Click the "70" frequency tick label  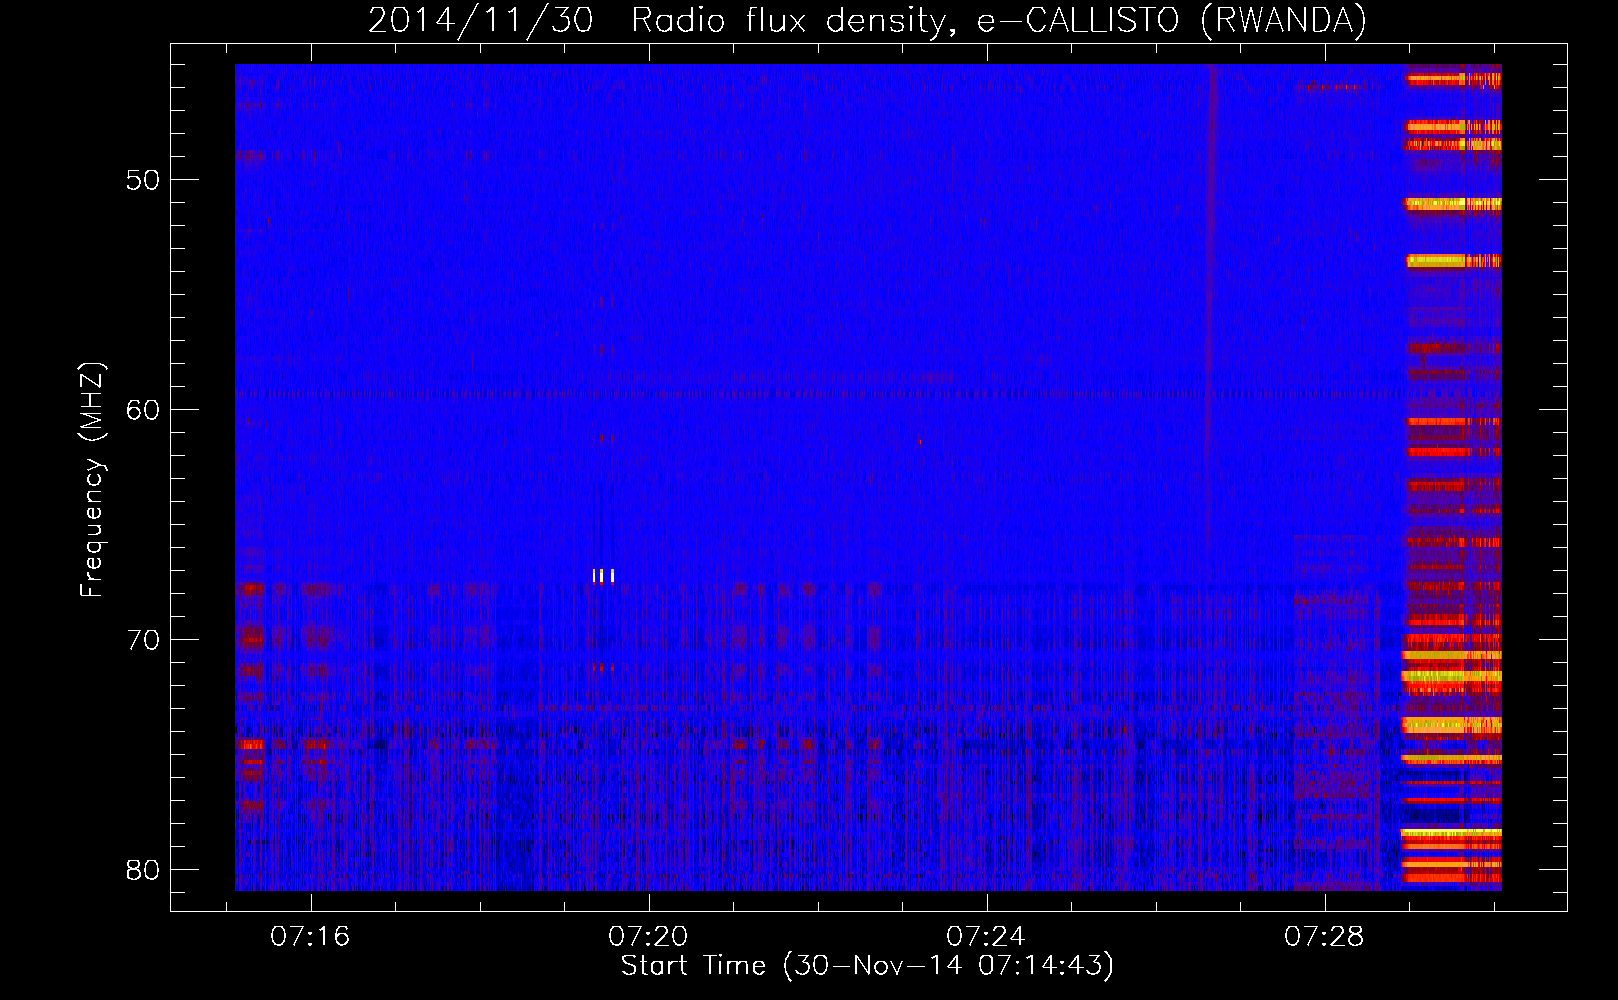[x=144, y=639]
